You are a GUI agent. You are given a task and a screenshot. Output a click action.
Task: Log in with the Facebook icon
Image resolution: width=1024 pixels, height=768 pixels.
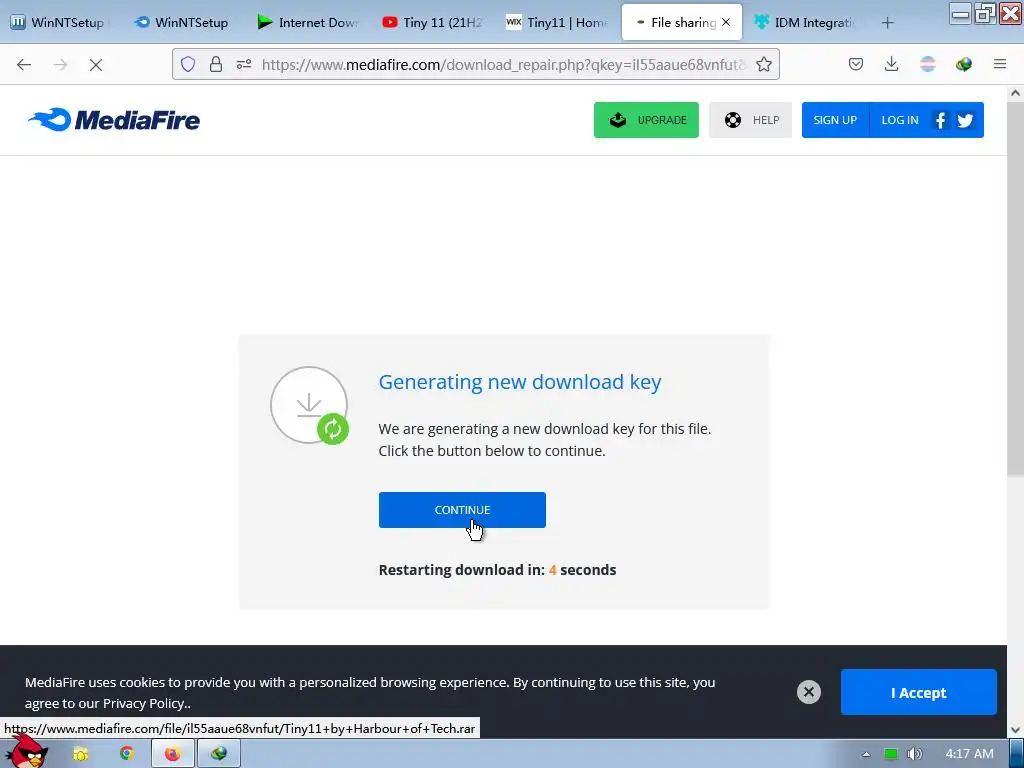point(940,120)
